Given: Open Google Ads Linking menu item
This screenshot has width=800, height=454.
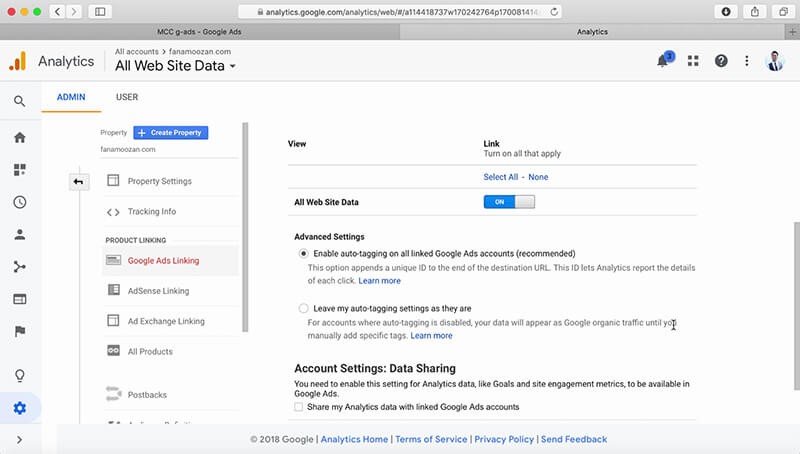Looking at the screenshot, I should click(170, 261).
